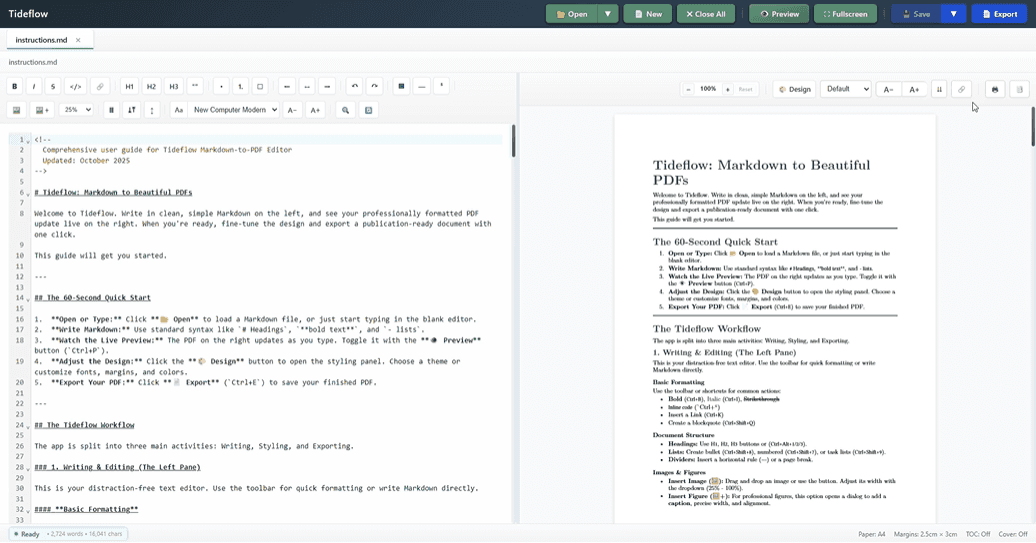Collapse the fold at line 6 heading
1036x543 pixels.
click(x=28, y=194)
